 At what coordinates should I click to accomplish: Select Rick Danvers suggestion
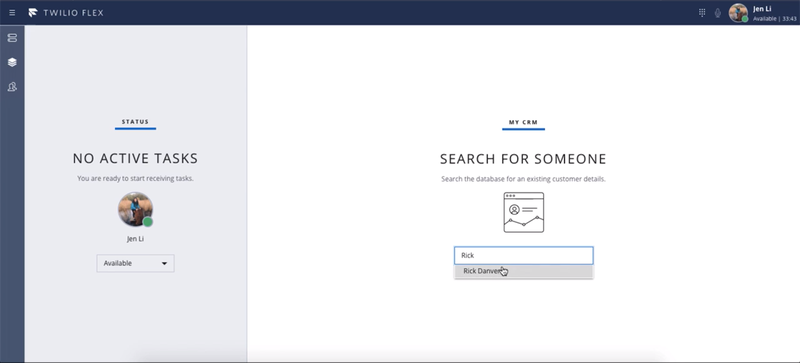[523, 271]
